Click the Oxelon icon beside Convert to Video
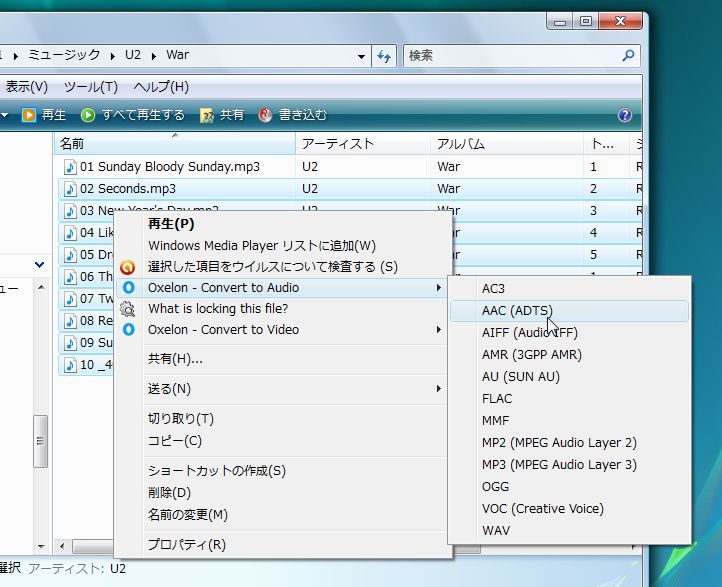722x587 pixels. pyautogui.click(x=128, y=330)
